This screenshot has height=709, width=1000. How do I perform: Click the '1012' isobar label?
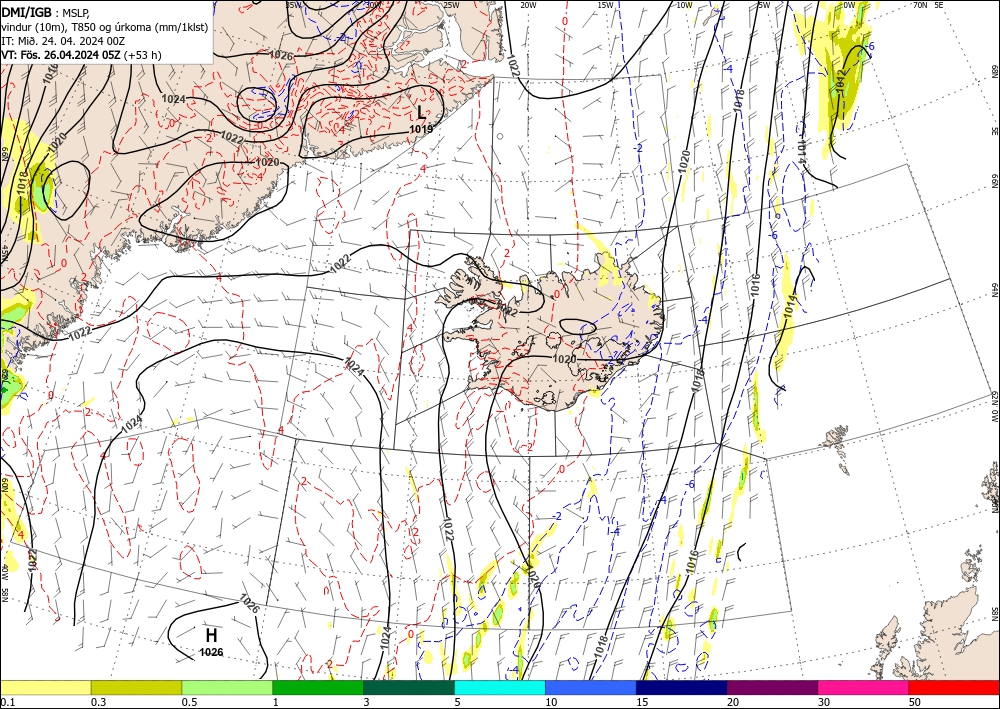click(x=841, y=80)
